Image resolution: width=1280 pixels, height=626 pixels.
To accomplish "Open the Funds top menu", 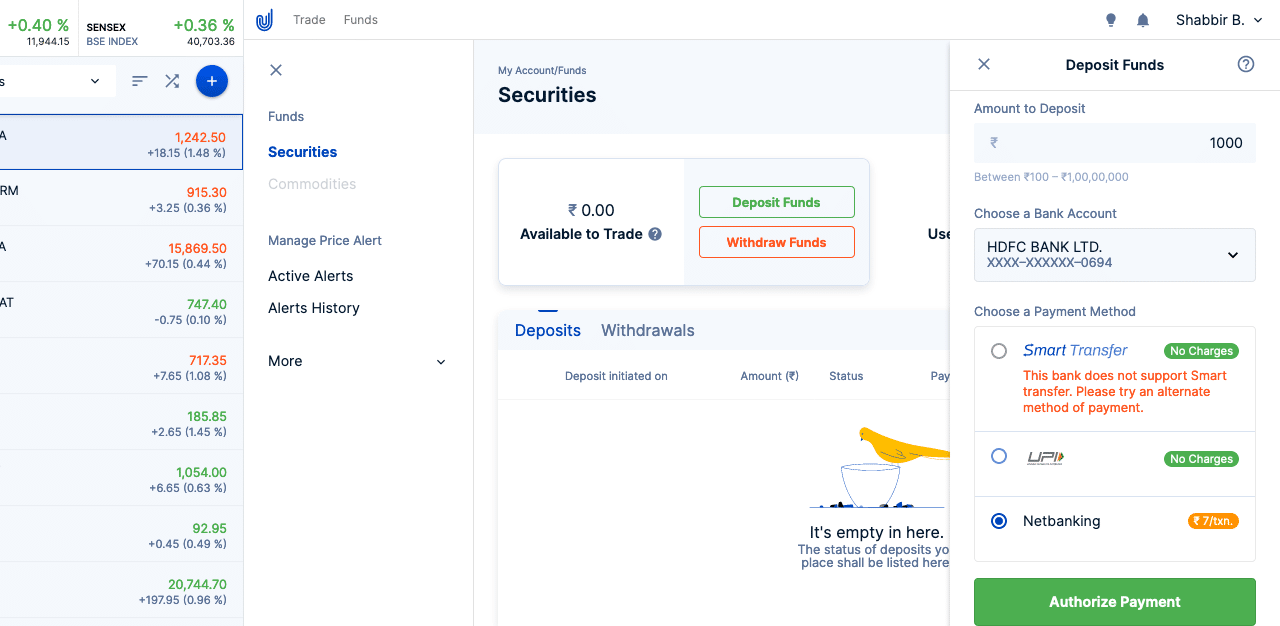I will [360, 20].
